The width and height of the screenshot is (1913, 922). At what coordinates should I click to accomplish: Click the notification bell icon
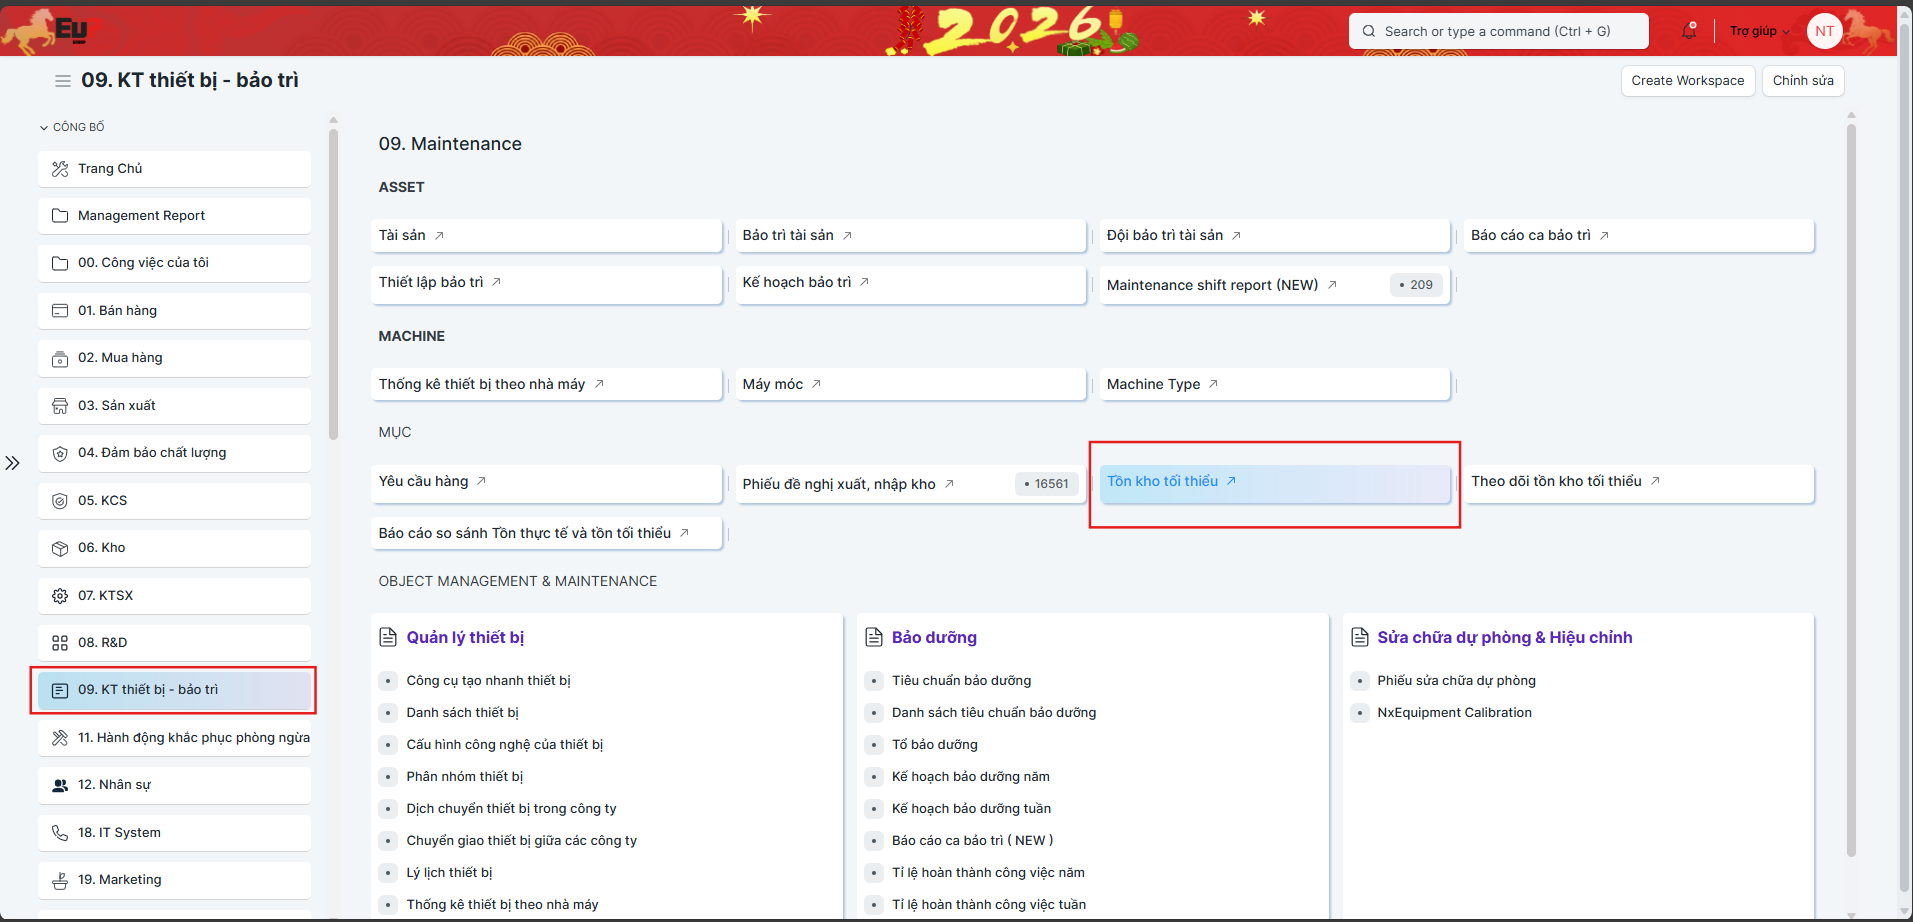pyautogui.click(x=1689, y=31)
